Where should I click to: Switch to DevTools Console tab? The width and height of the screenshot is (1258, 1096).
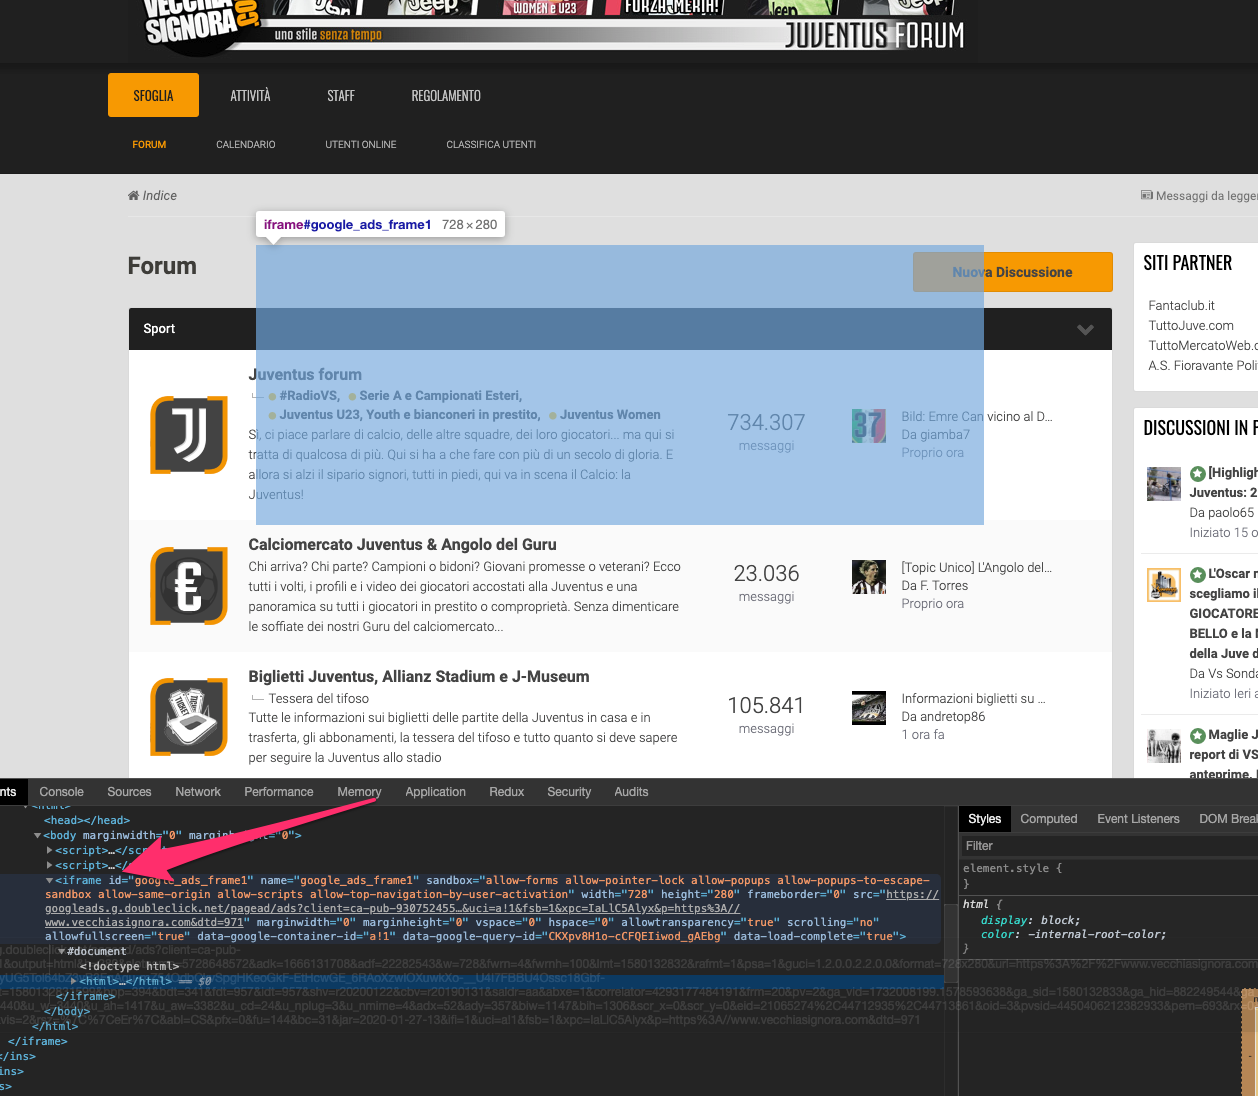click(x=62, y=791)
